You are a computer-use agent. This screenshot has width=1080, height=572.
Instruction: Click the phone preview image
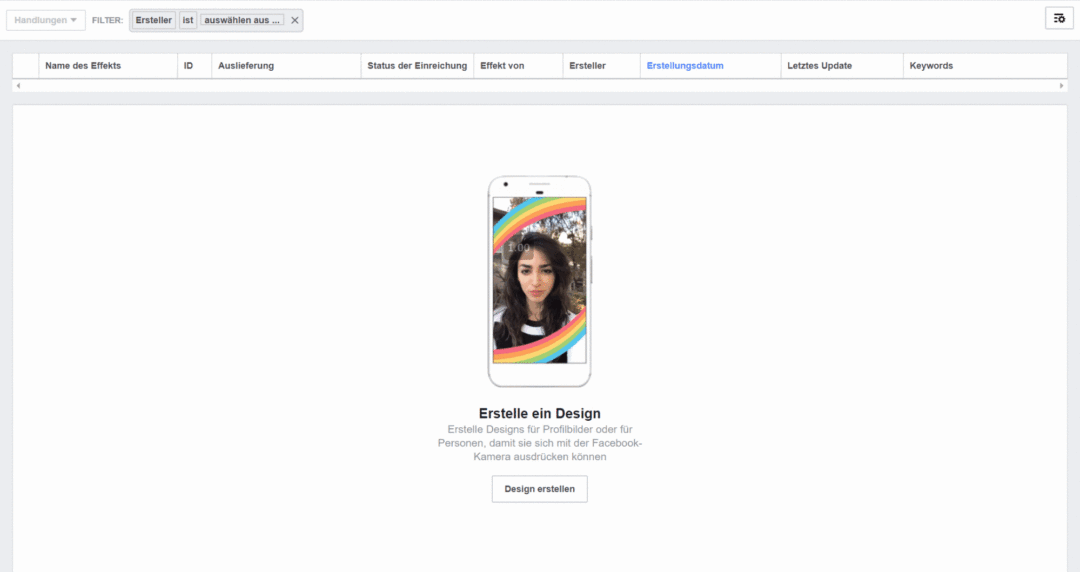[539, 281]
